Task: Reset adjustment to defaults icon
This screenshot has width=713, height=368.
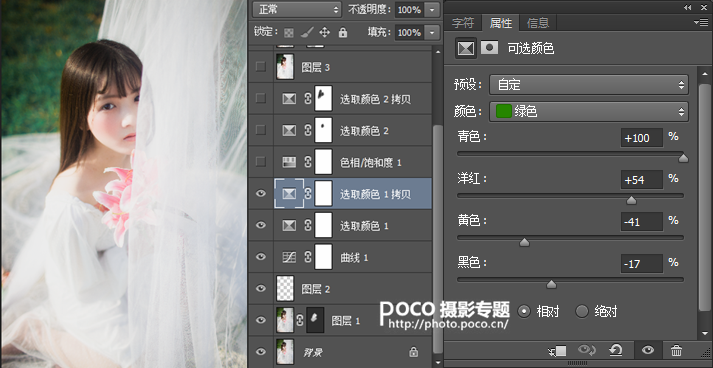Action: 615,350
